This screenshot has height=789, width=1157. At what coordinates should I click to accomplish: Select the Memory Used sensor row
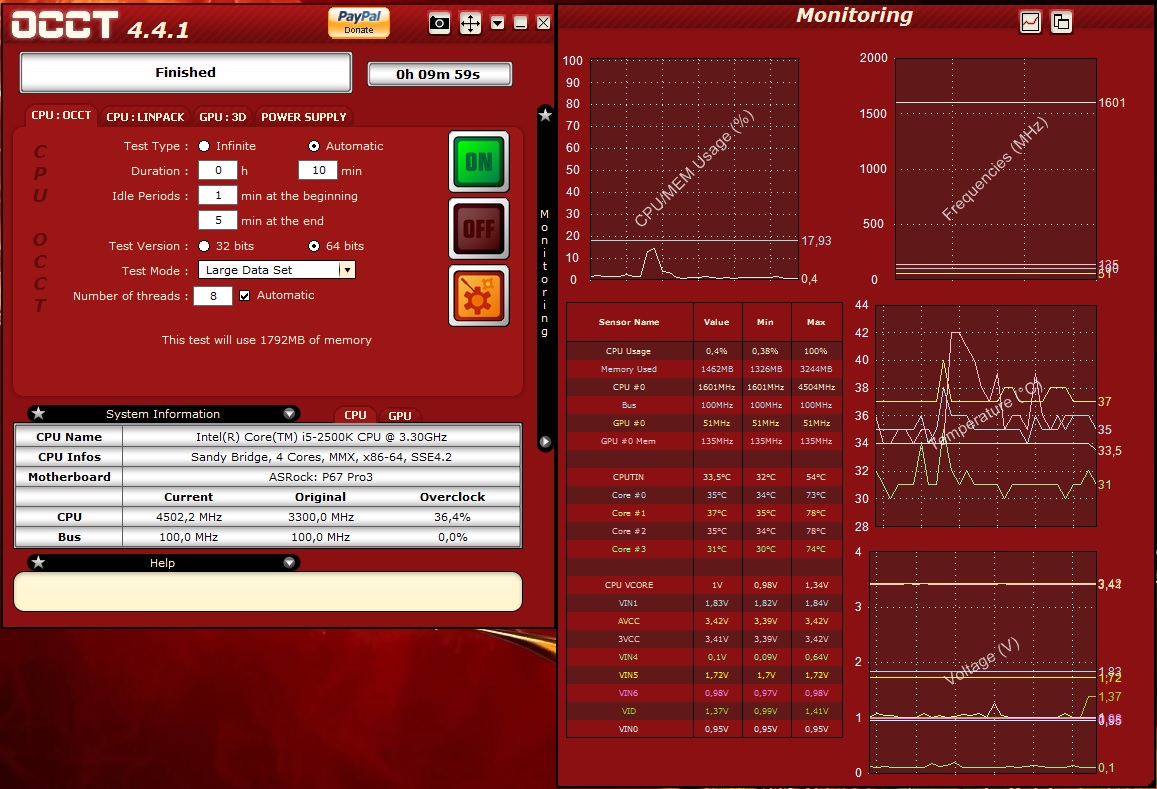[x=704, y=369]
